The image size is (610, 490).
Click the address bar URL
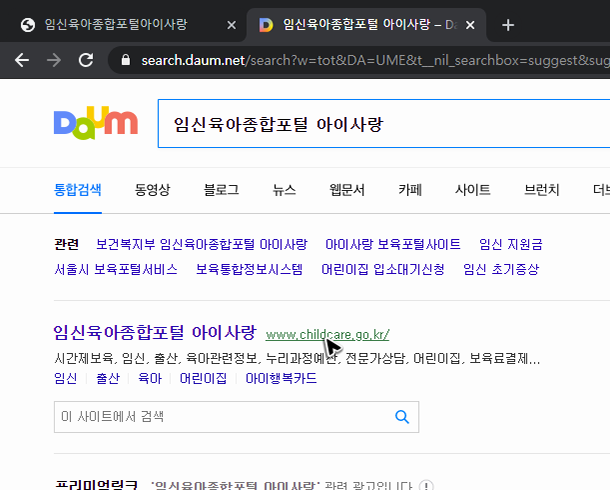[375, 60]
